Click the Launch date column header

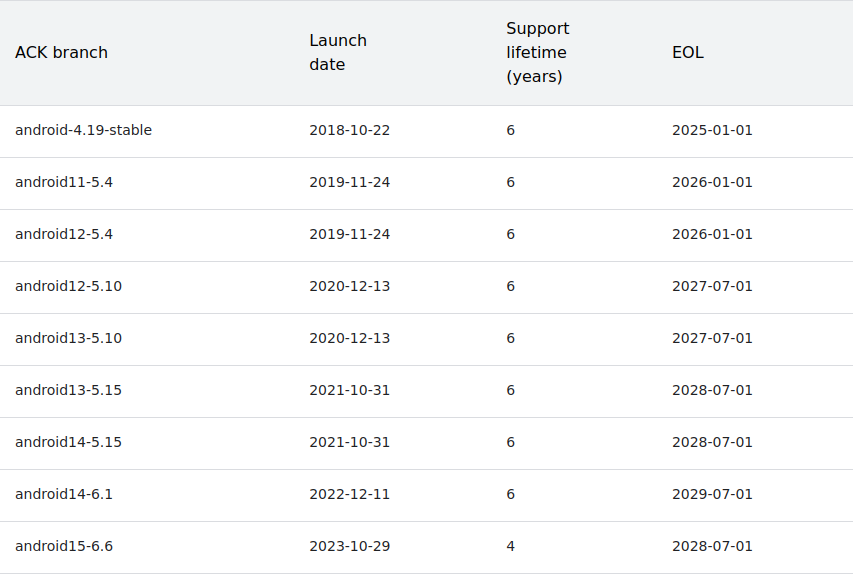point(338,52)
